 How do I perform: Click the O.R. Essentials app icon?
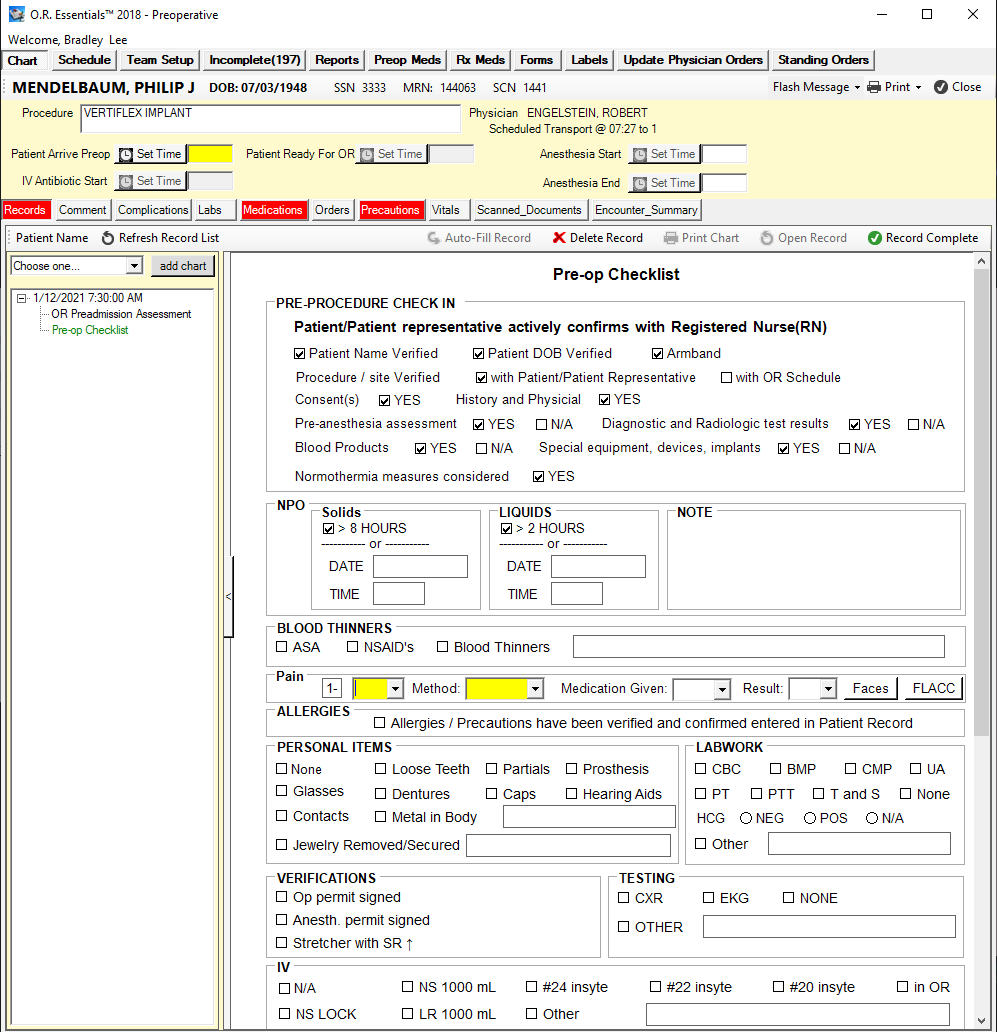click(x=16, y=14)
